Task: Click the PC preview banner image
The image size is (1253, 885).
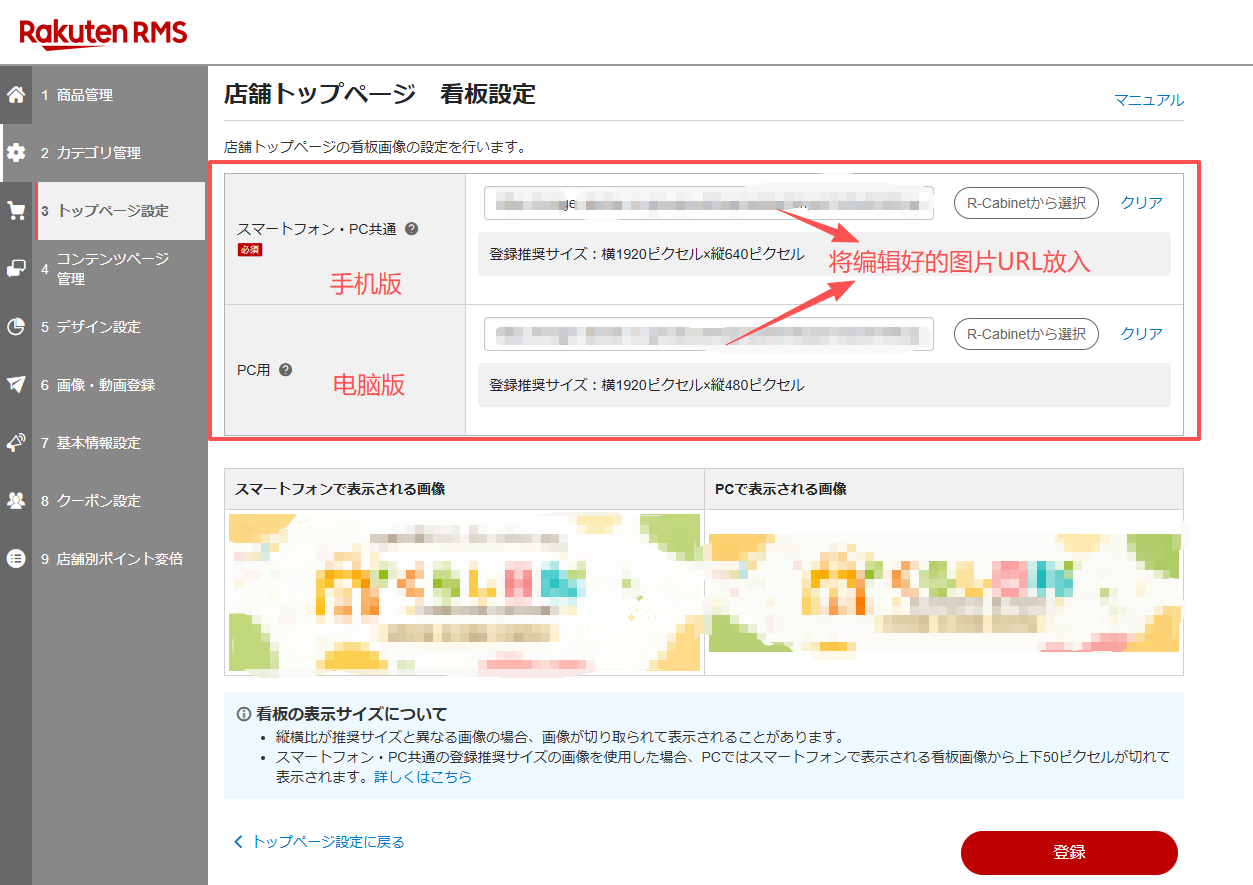Action: tap(944, 592)
